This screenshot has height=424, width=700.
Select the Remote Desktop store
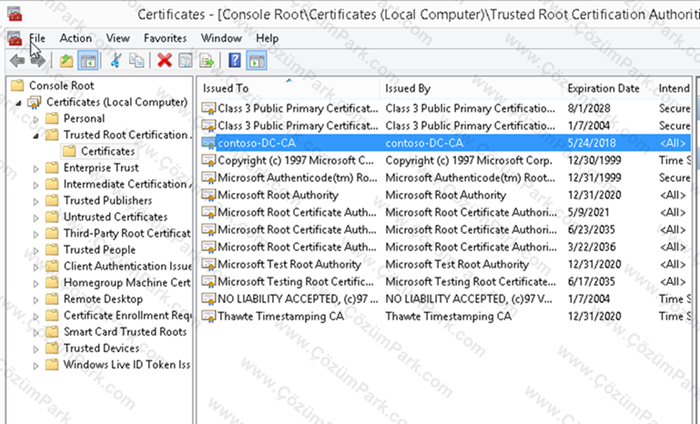(x=103, y=299)
